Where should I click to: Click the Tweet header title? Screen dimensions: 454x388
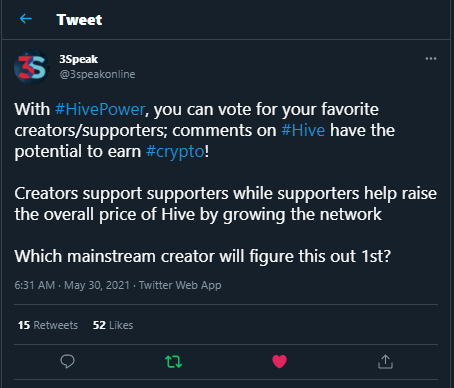(79, 20)
